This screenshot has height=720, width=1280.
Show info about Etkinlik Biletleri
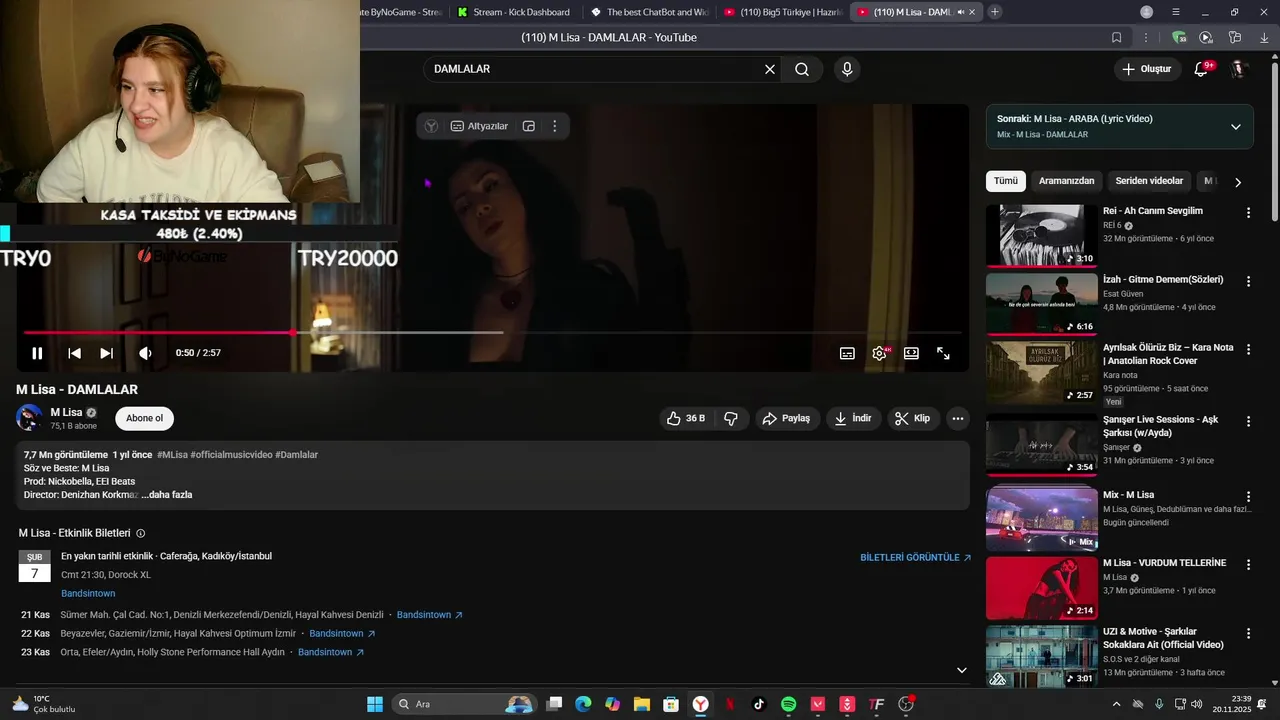coord(140,534)
